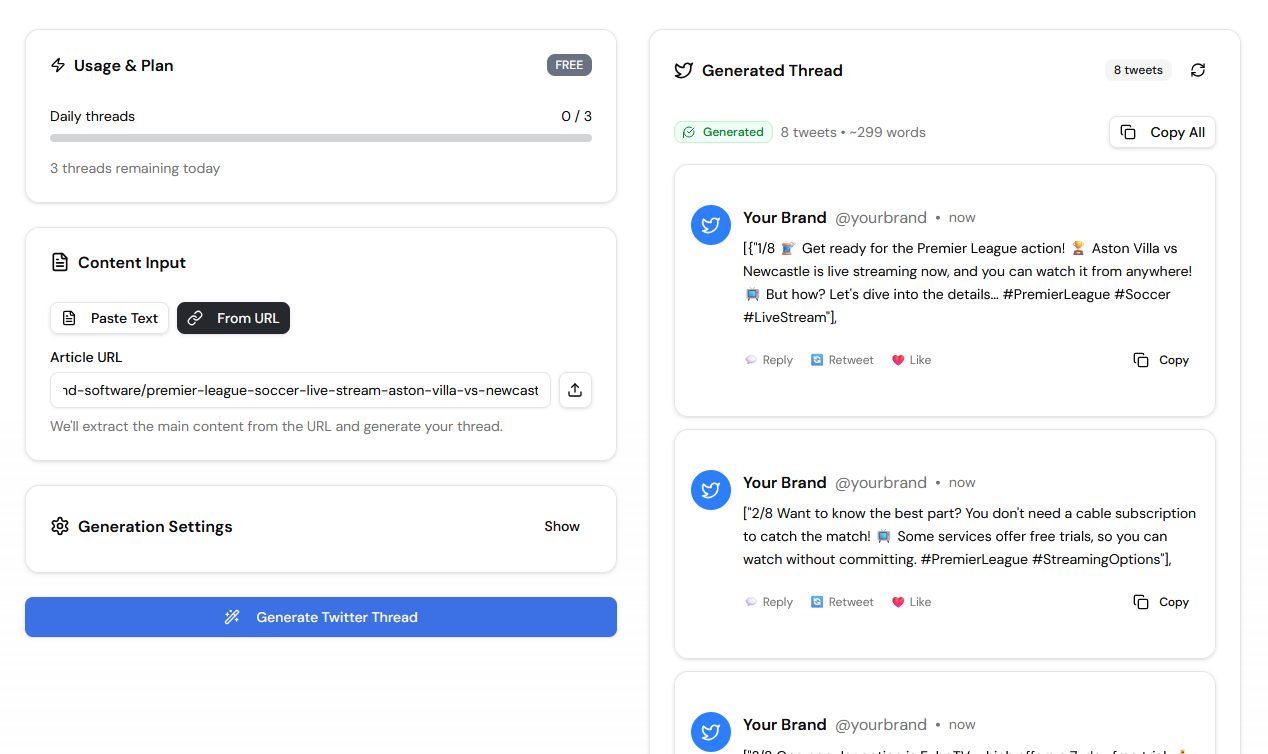Click the green Generated status badge
The width and height of the screenshot is (1268, 754).
click(x=723, y=132)
